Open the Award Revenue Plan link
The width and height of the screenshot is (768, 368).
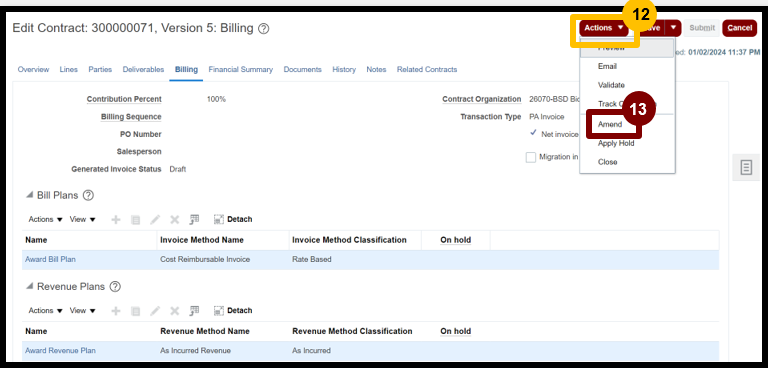click(x=60, y=350)
